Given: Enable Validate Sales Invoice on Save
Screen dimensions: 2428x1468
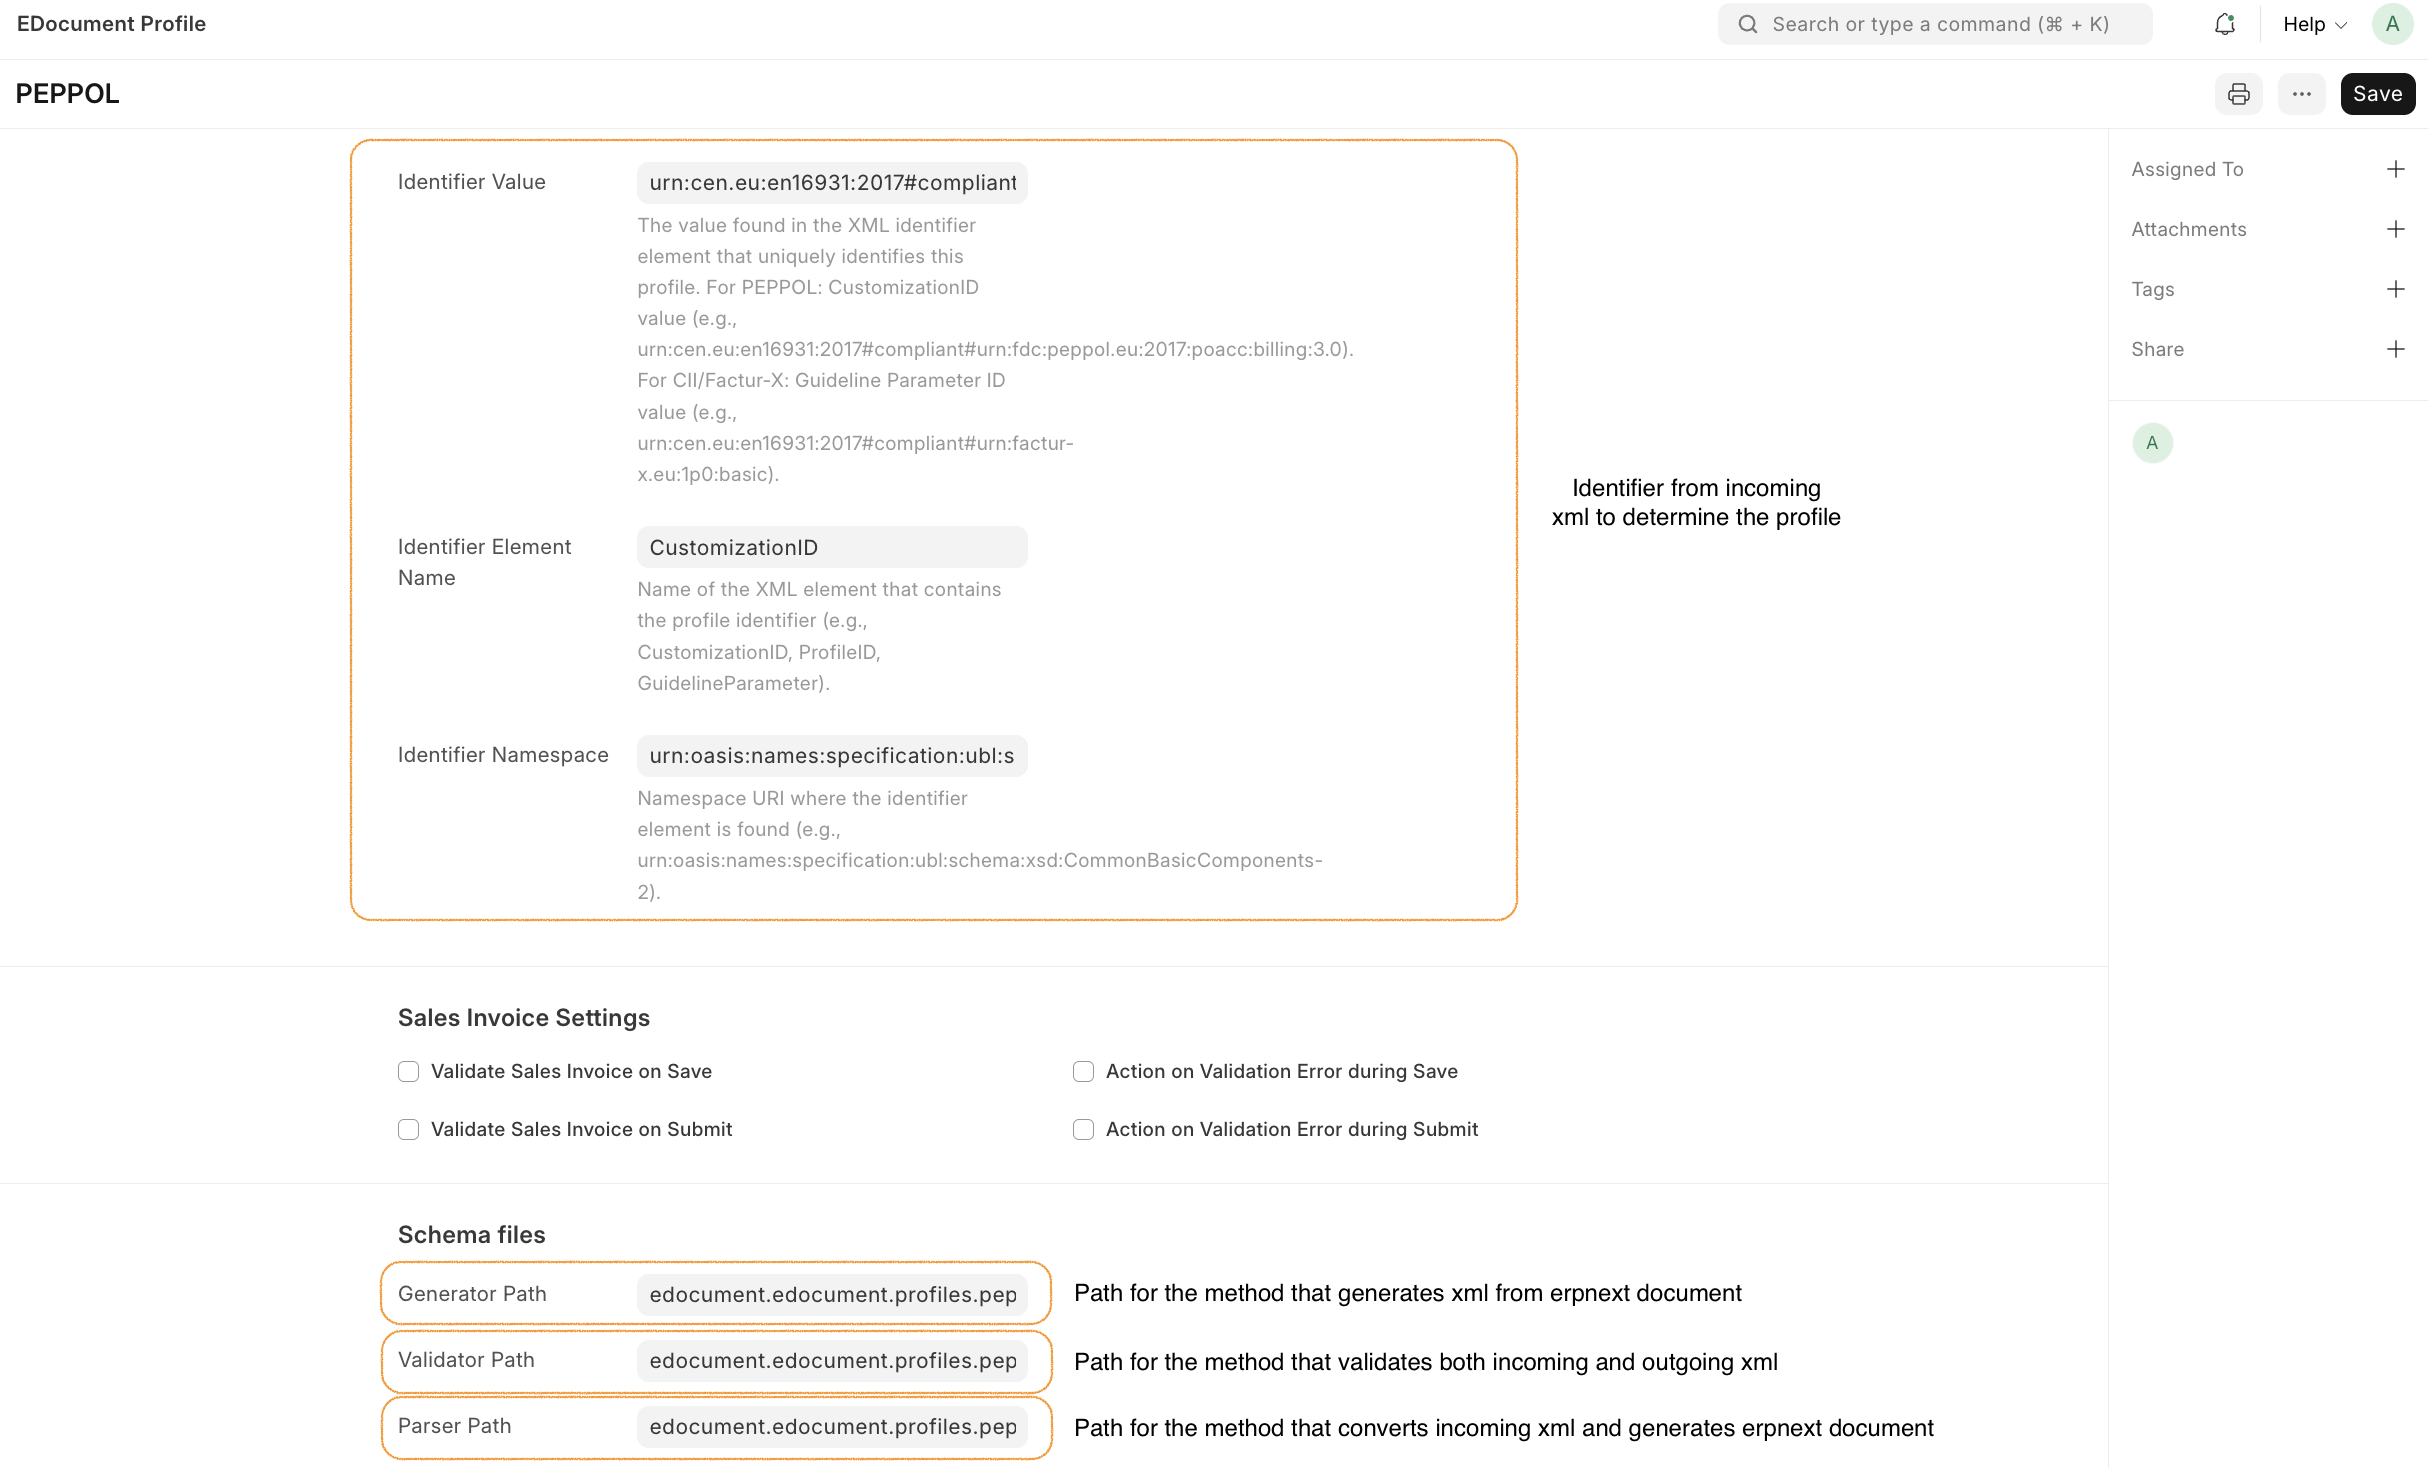Looking at the screenshot, I should (x=408, y=1071).
